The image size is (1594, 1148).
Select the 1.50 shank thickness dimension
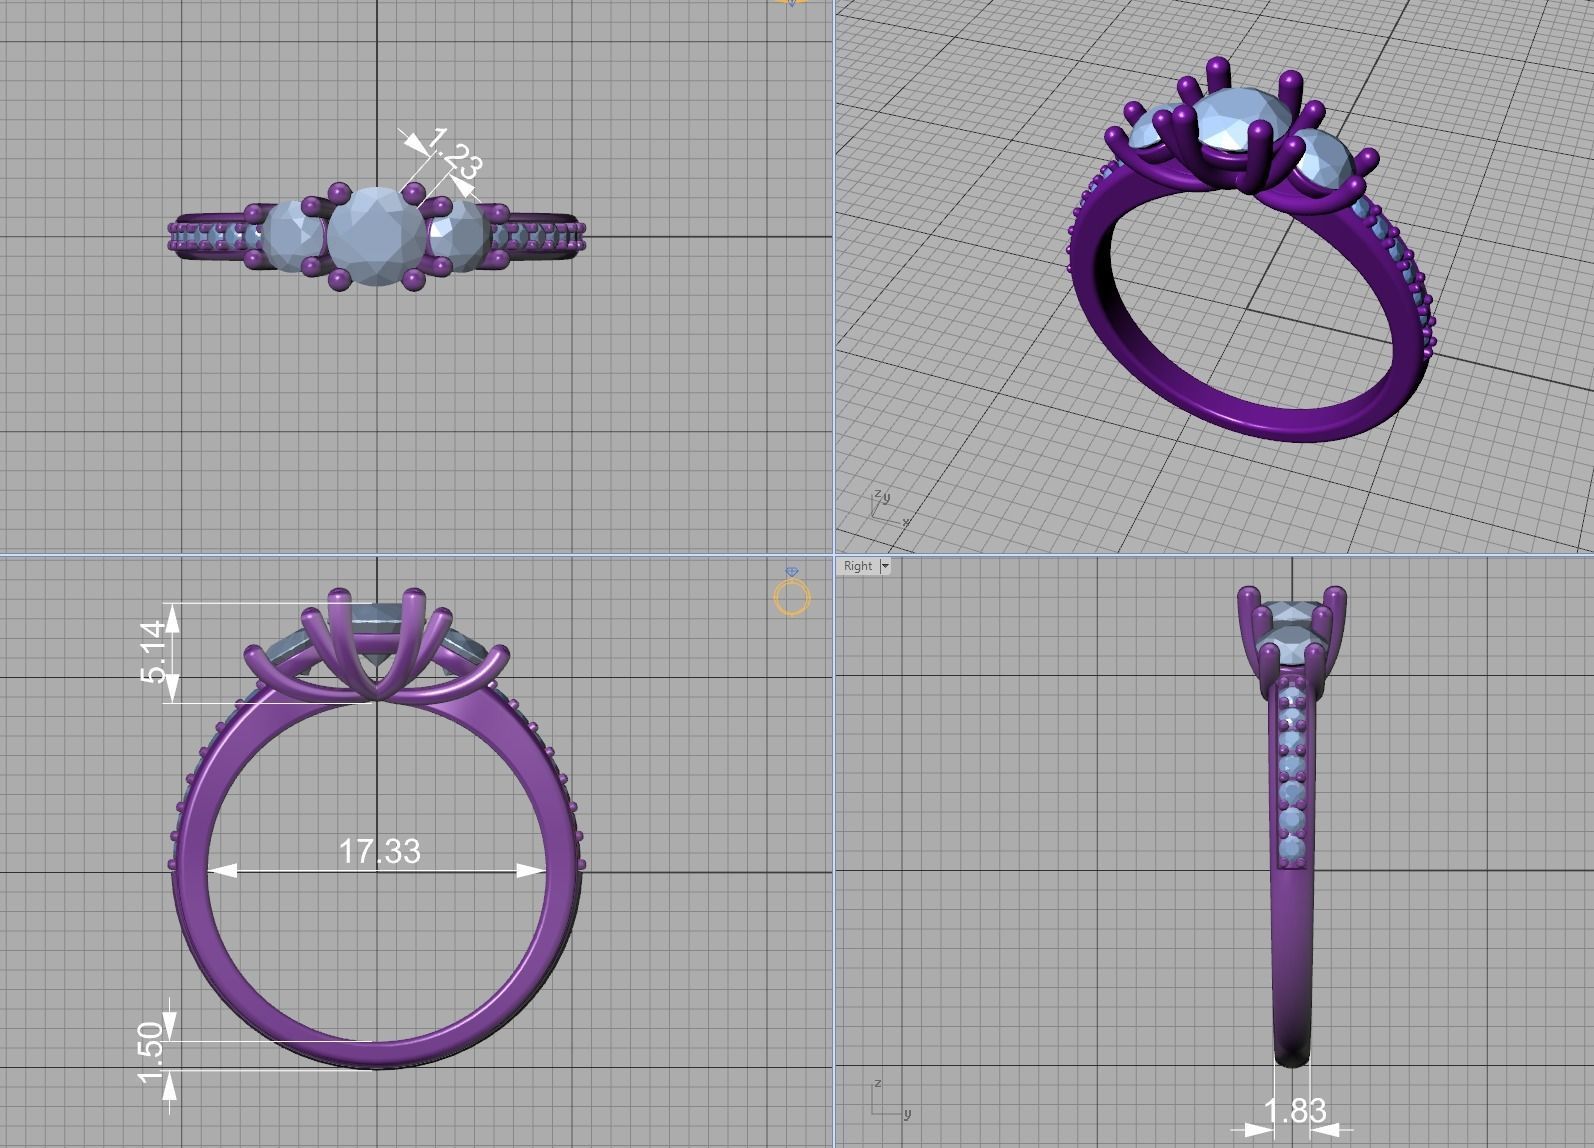point(151,1053)
